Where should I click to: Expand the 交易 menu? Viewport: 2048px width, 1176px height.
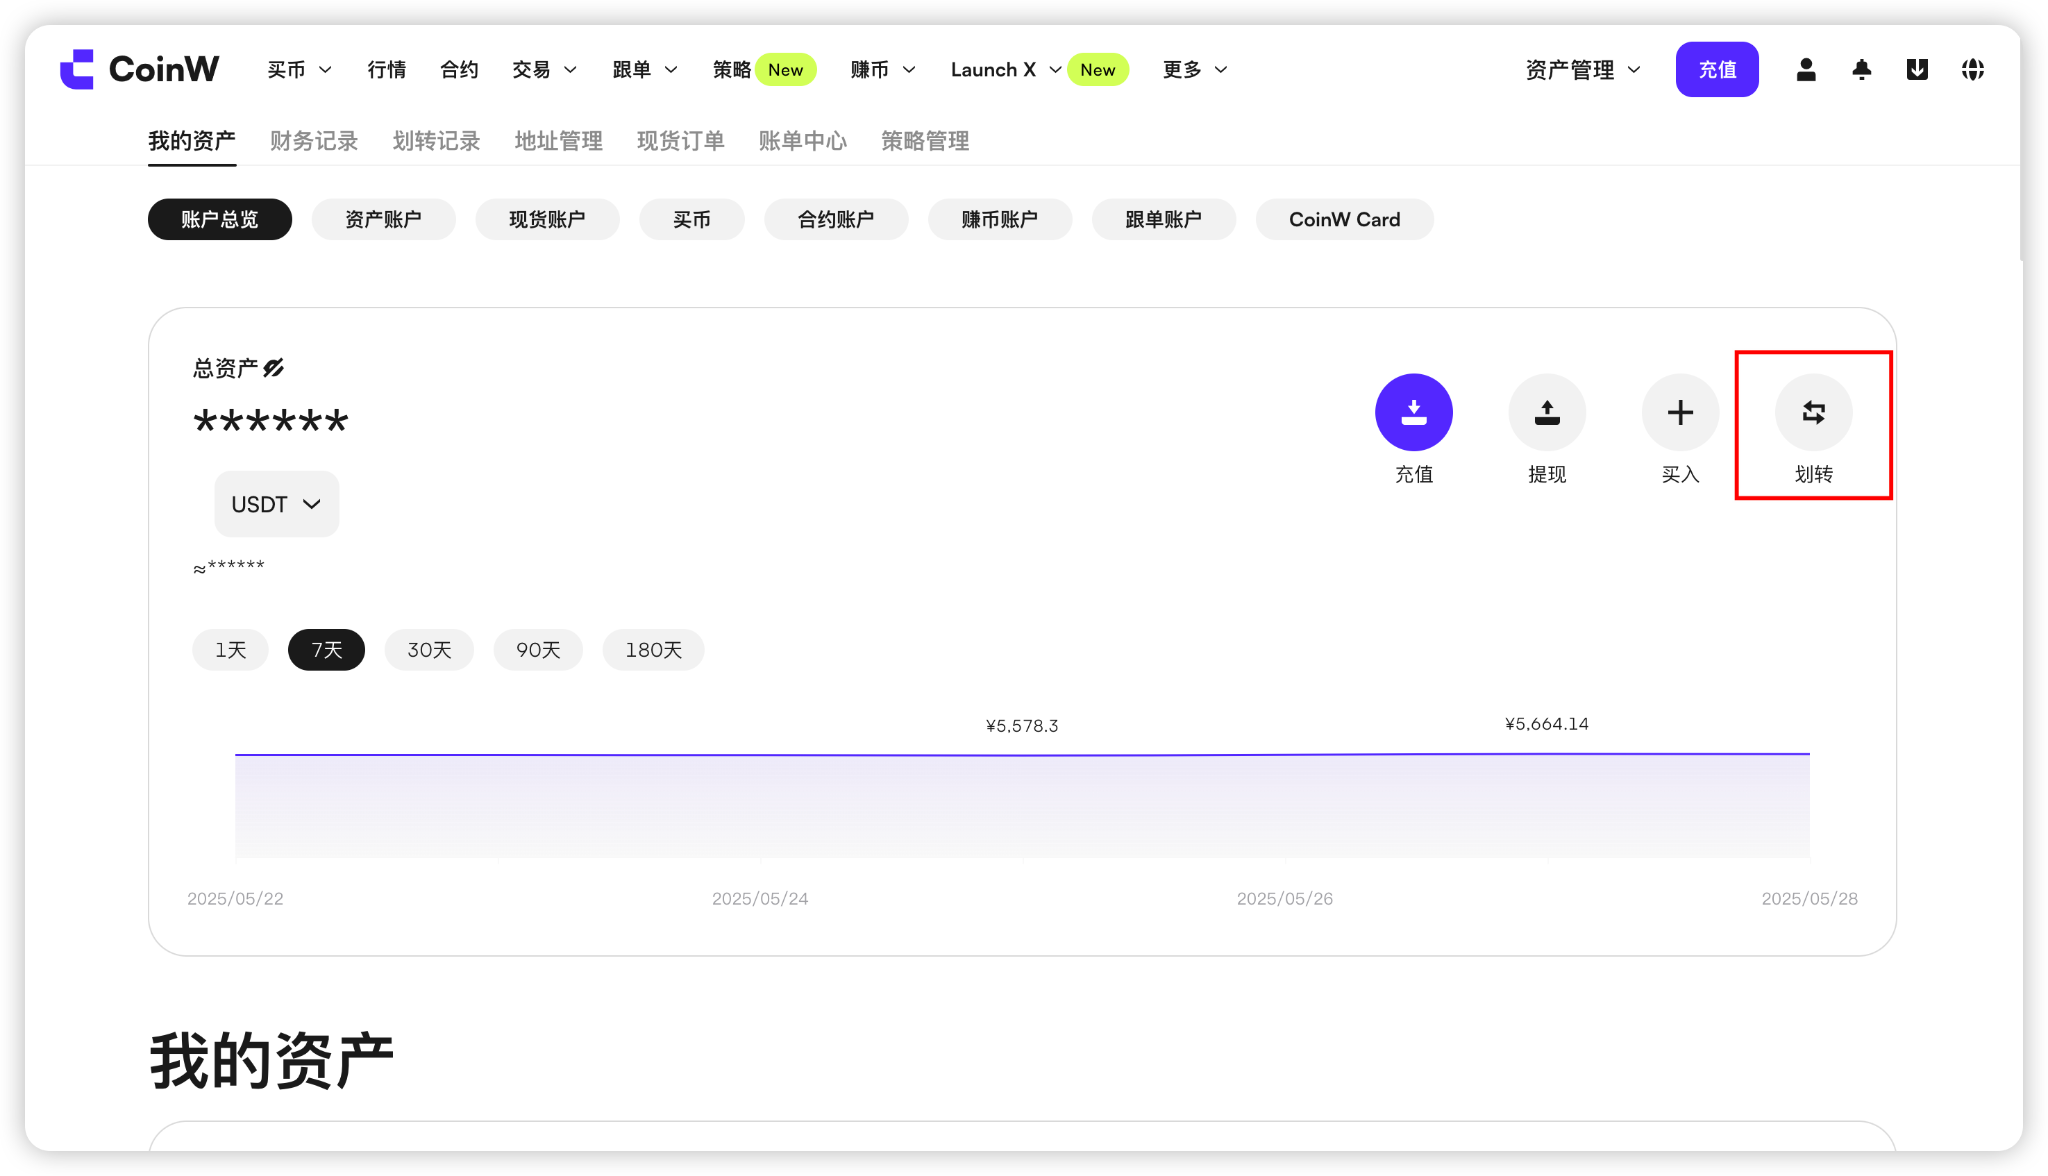[x=545, y=70]
